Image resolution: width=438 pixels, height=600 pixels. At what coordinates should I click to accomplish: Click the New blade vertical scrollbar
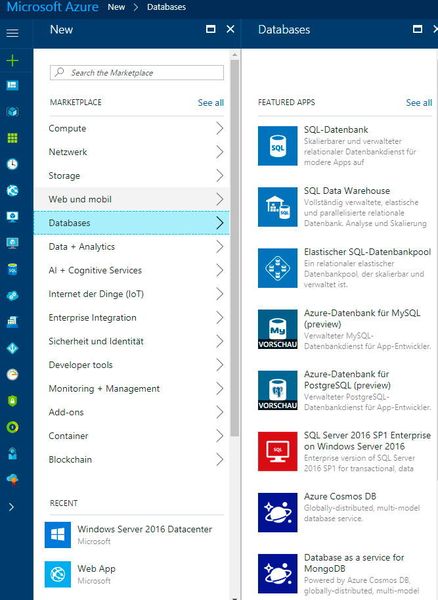(x=235, y=247)
